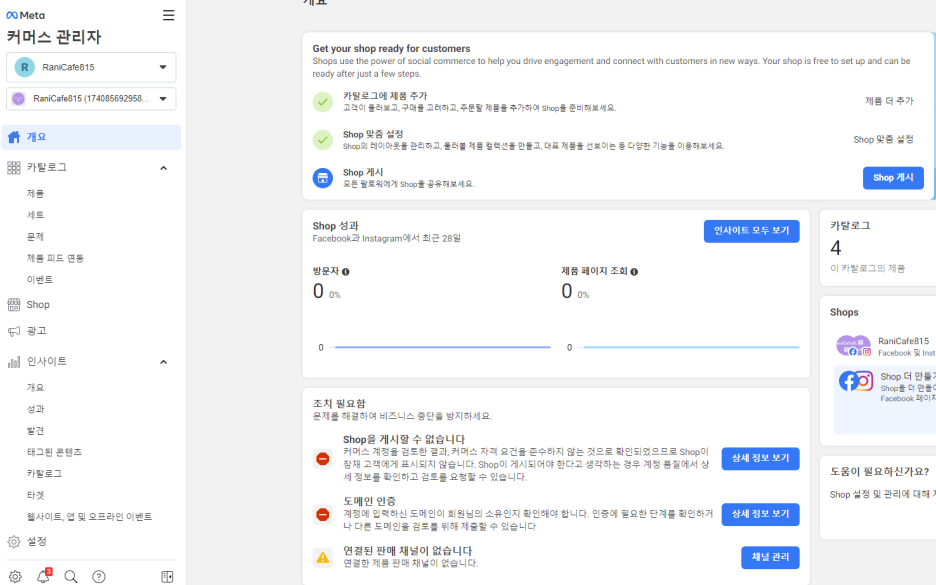Open 카탈로그 under 인사이트

click(44, 473)
